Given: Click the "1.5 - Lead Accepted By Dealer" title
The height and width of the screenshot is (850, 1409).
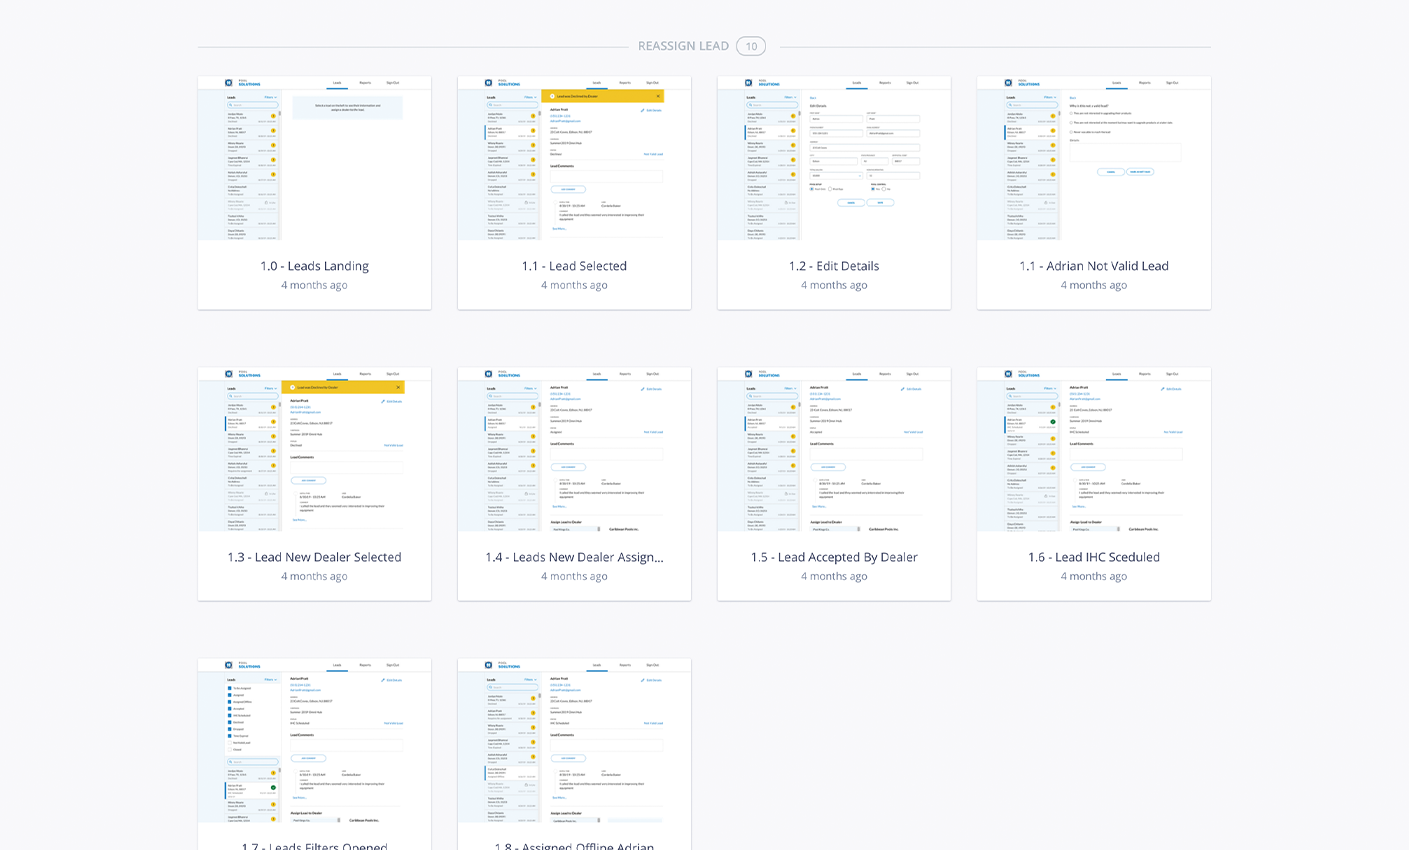Looking at the screenshot, I should [834, 557].
